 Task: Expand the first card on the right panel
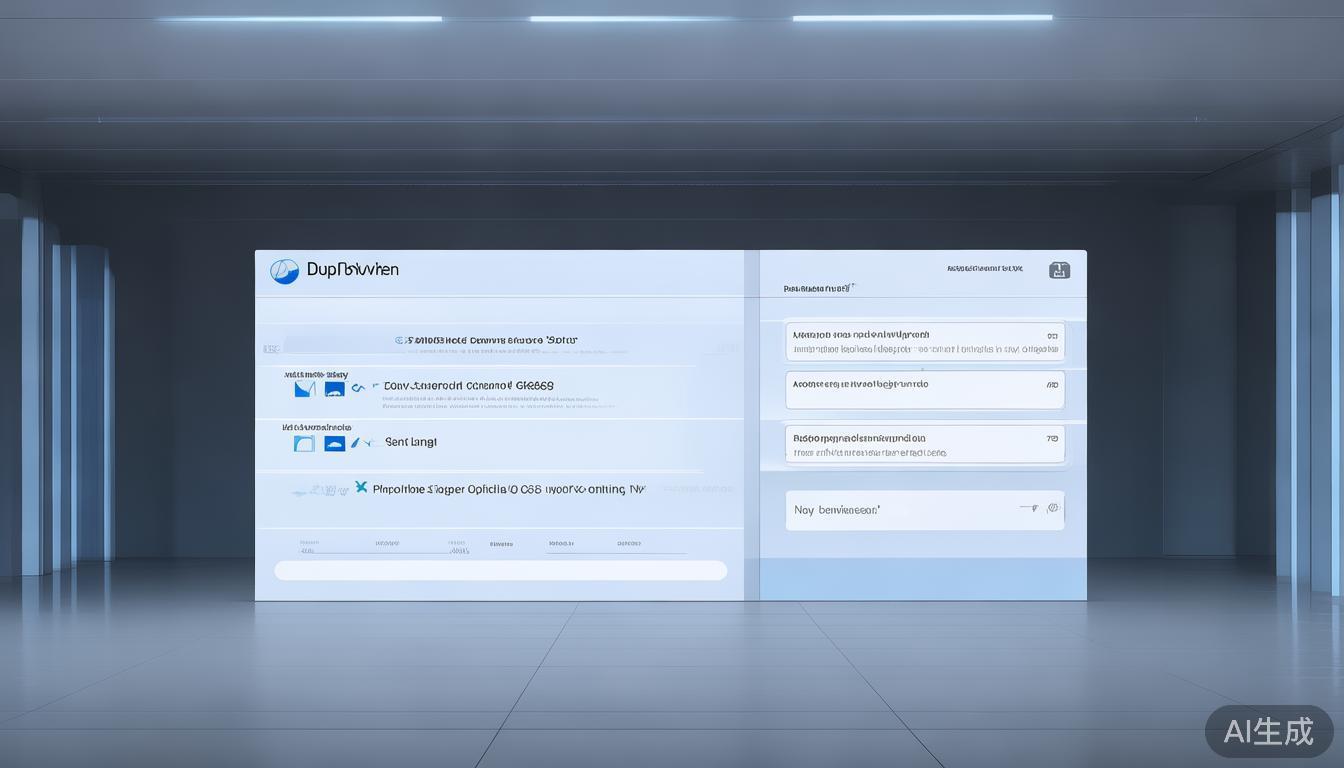pos(924,342)
